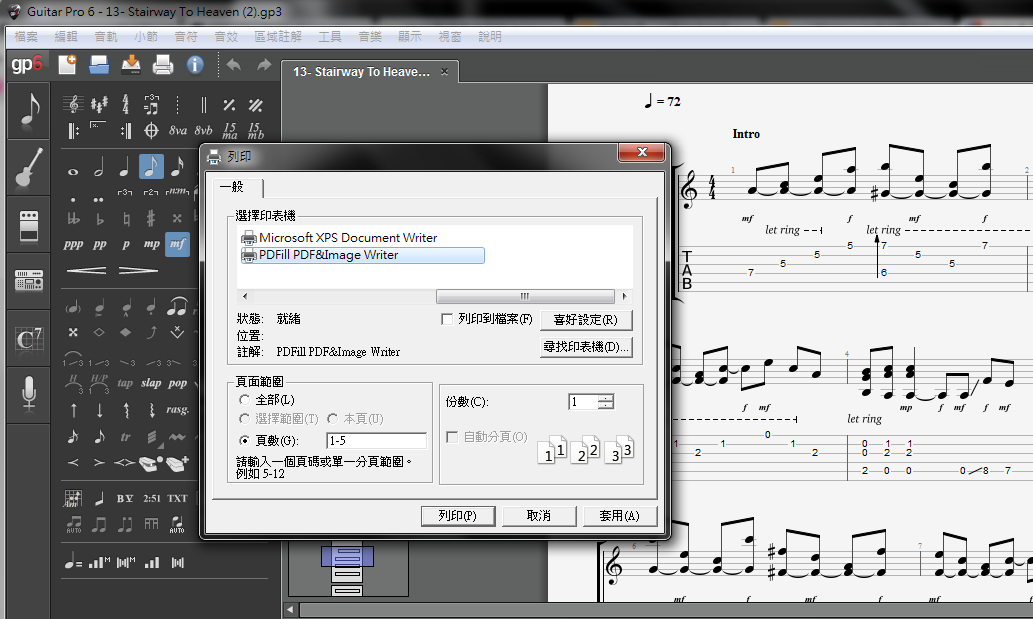
Task: Open 喜好設定(R) printer preferences
Action: click(586, 320)
